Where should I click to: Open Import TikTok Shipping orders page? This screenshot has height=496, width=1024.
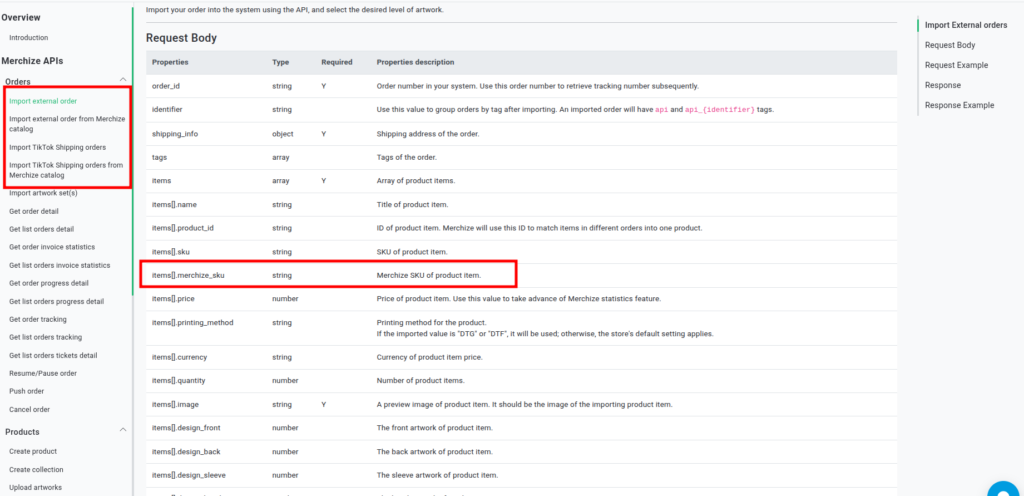click(57, 147)
